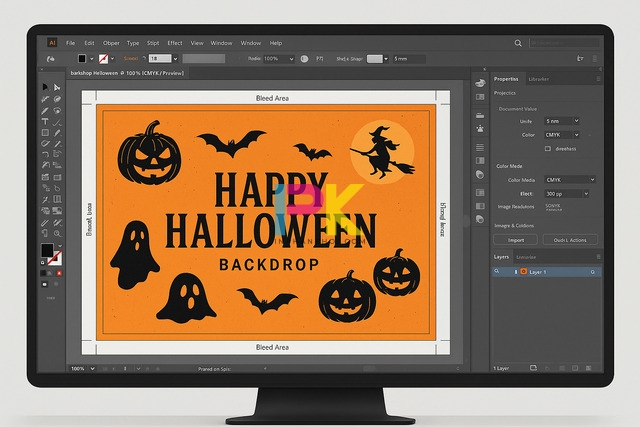
Task: Switch to the Libraries panel tab
Action: tap(538, 78)
